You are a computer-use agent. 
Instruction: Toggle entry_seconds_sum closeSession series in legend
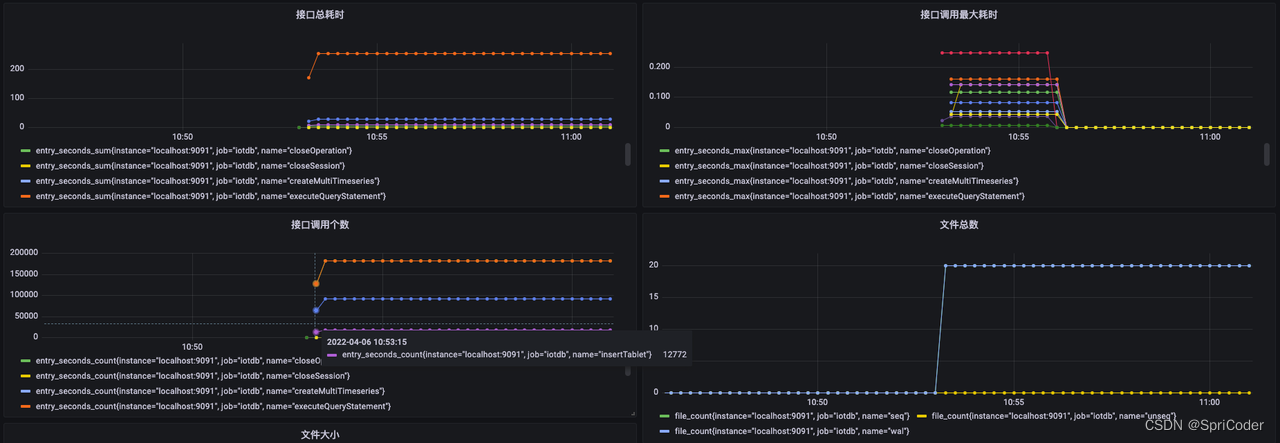[190, 165]
